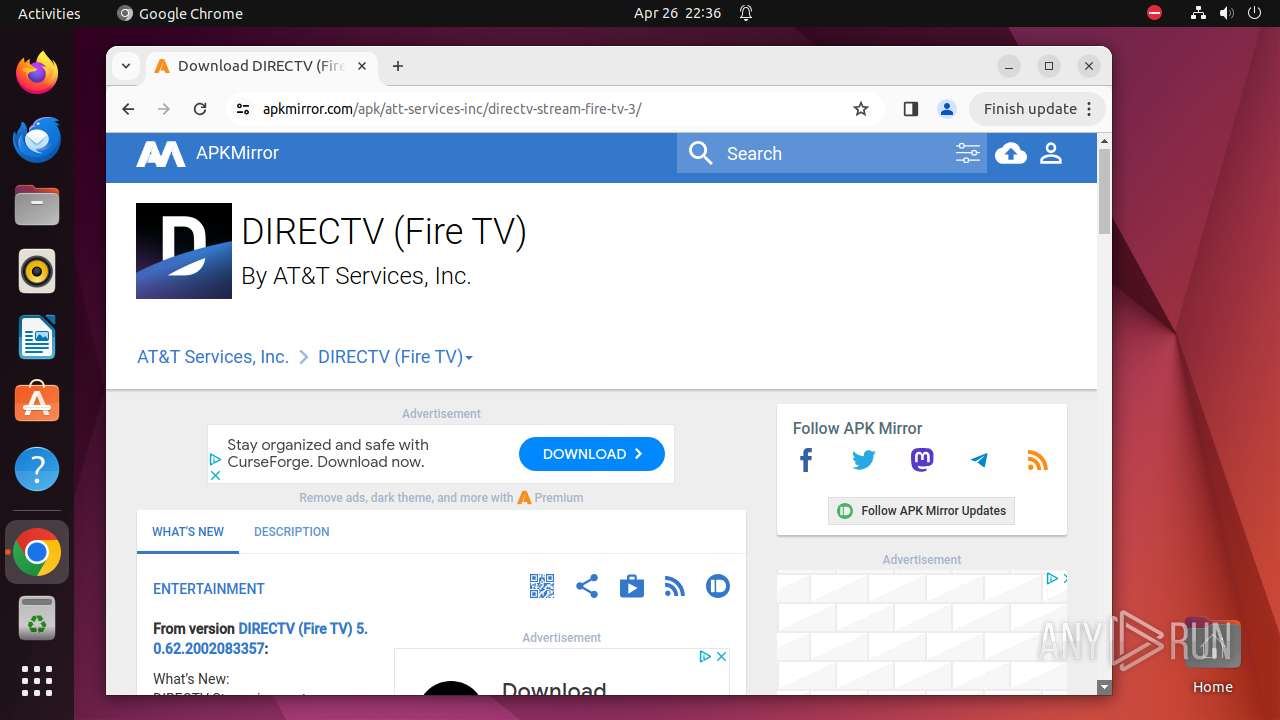This screenshot has width=1280, height=720.
Task: Click the search magnifier icon
Action: tap(701, 153)
